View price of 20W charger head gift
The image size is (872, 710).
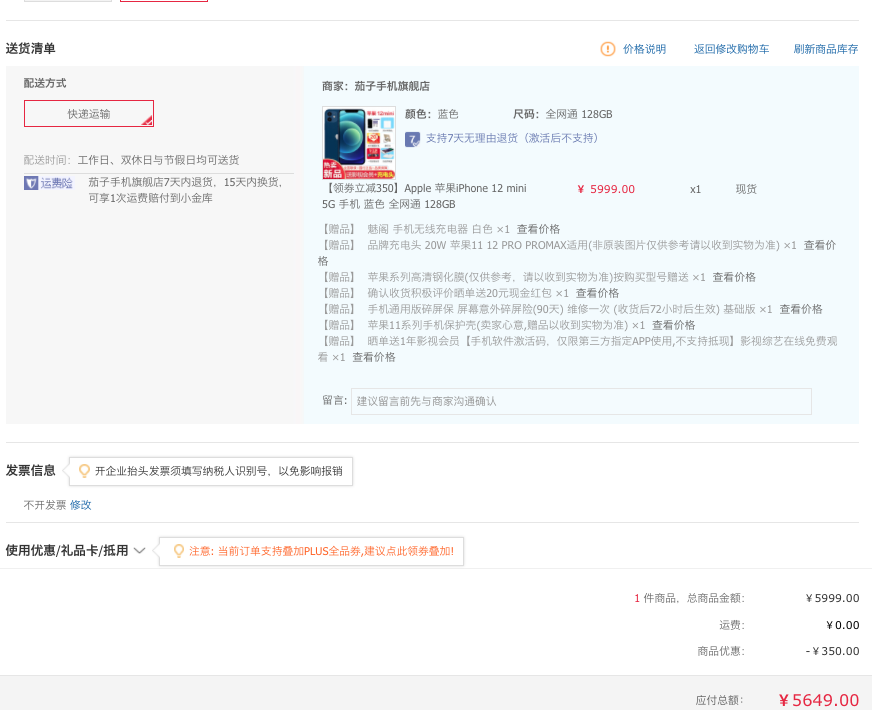tap(820, 245)
